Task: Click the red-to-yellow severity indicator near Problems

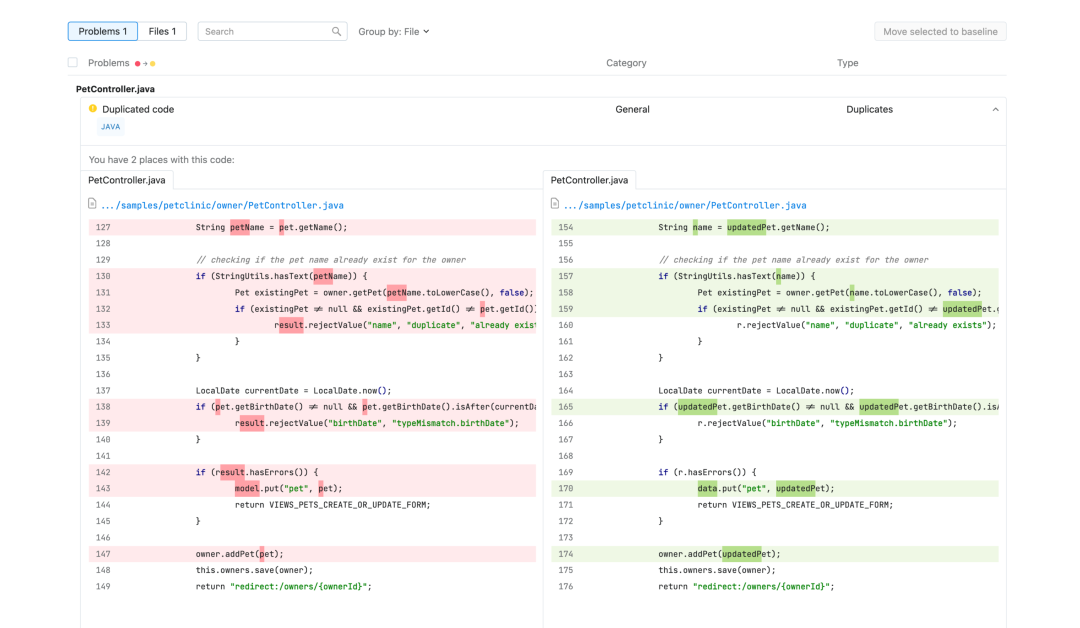Action: (x=145, y=63)
